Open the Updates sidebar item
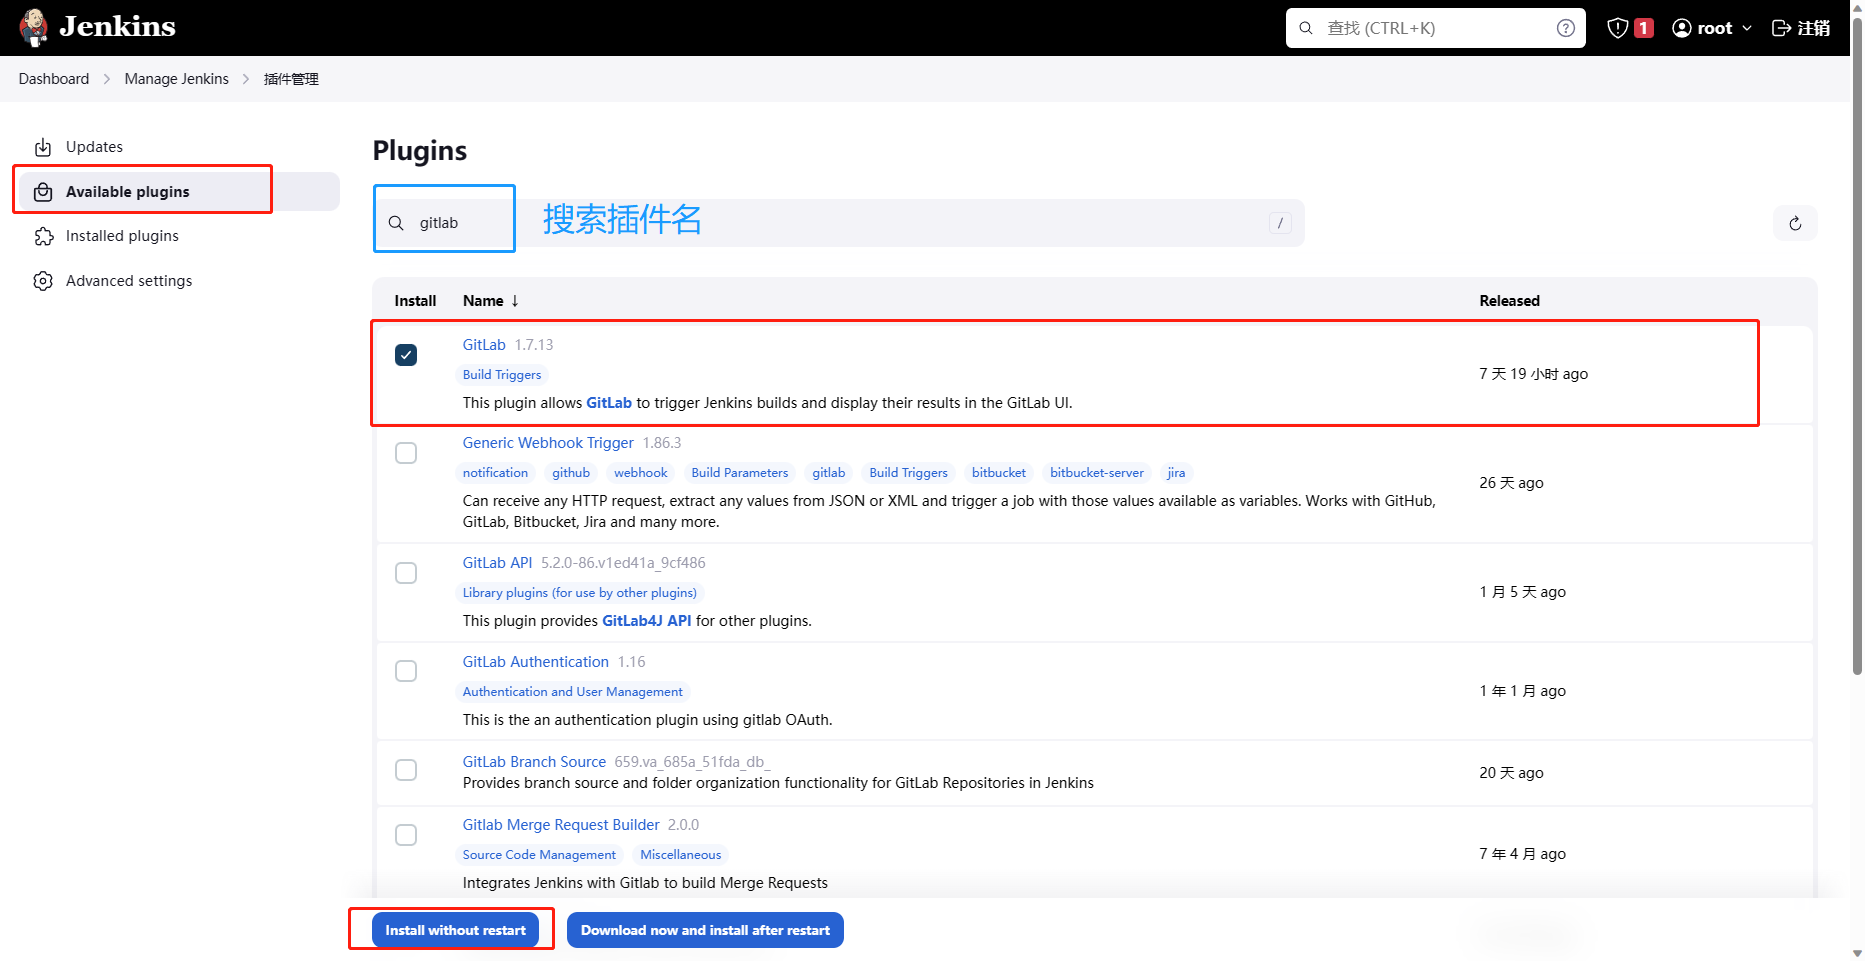The image size is (1865, 961). 179,147
